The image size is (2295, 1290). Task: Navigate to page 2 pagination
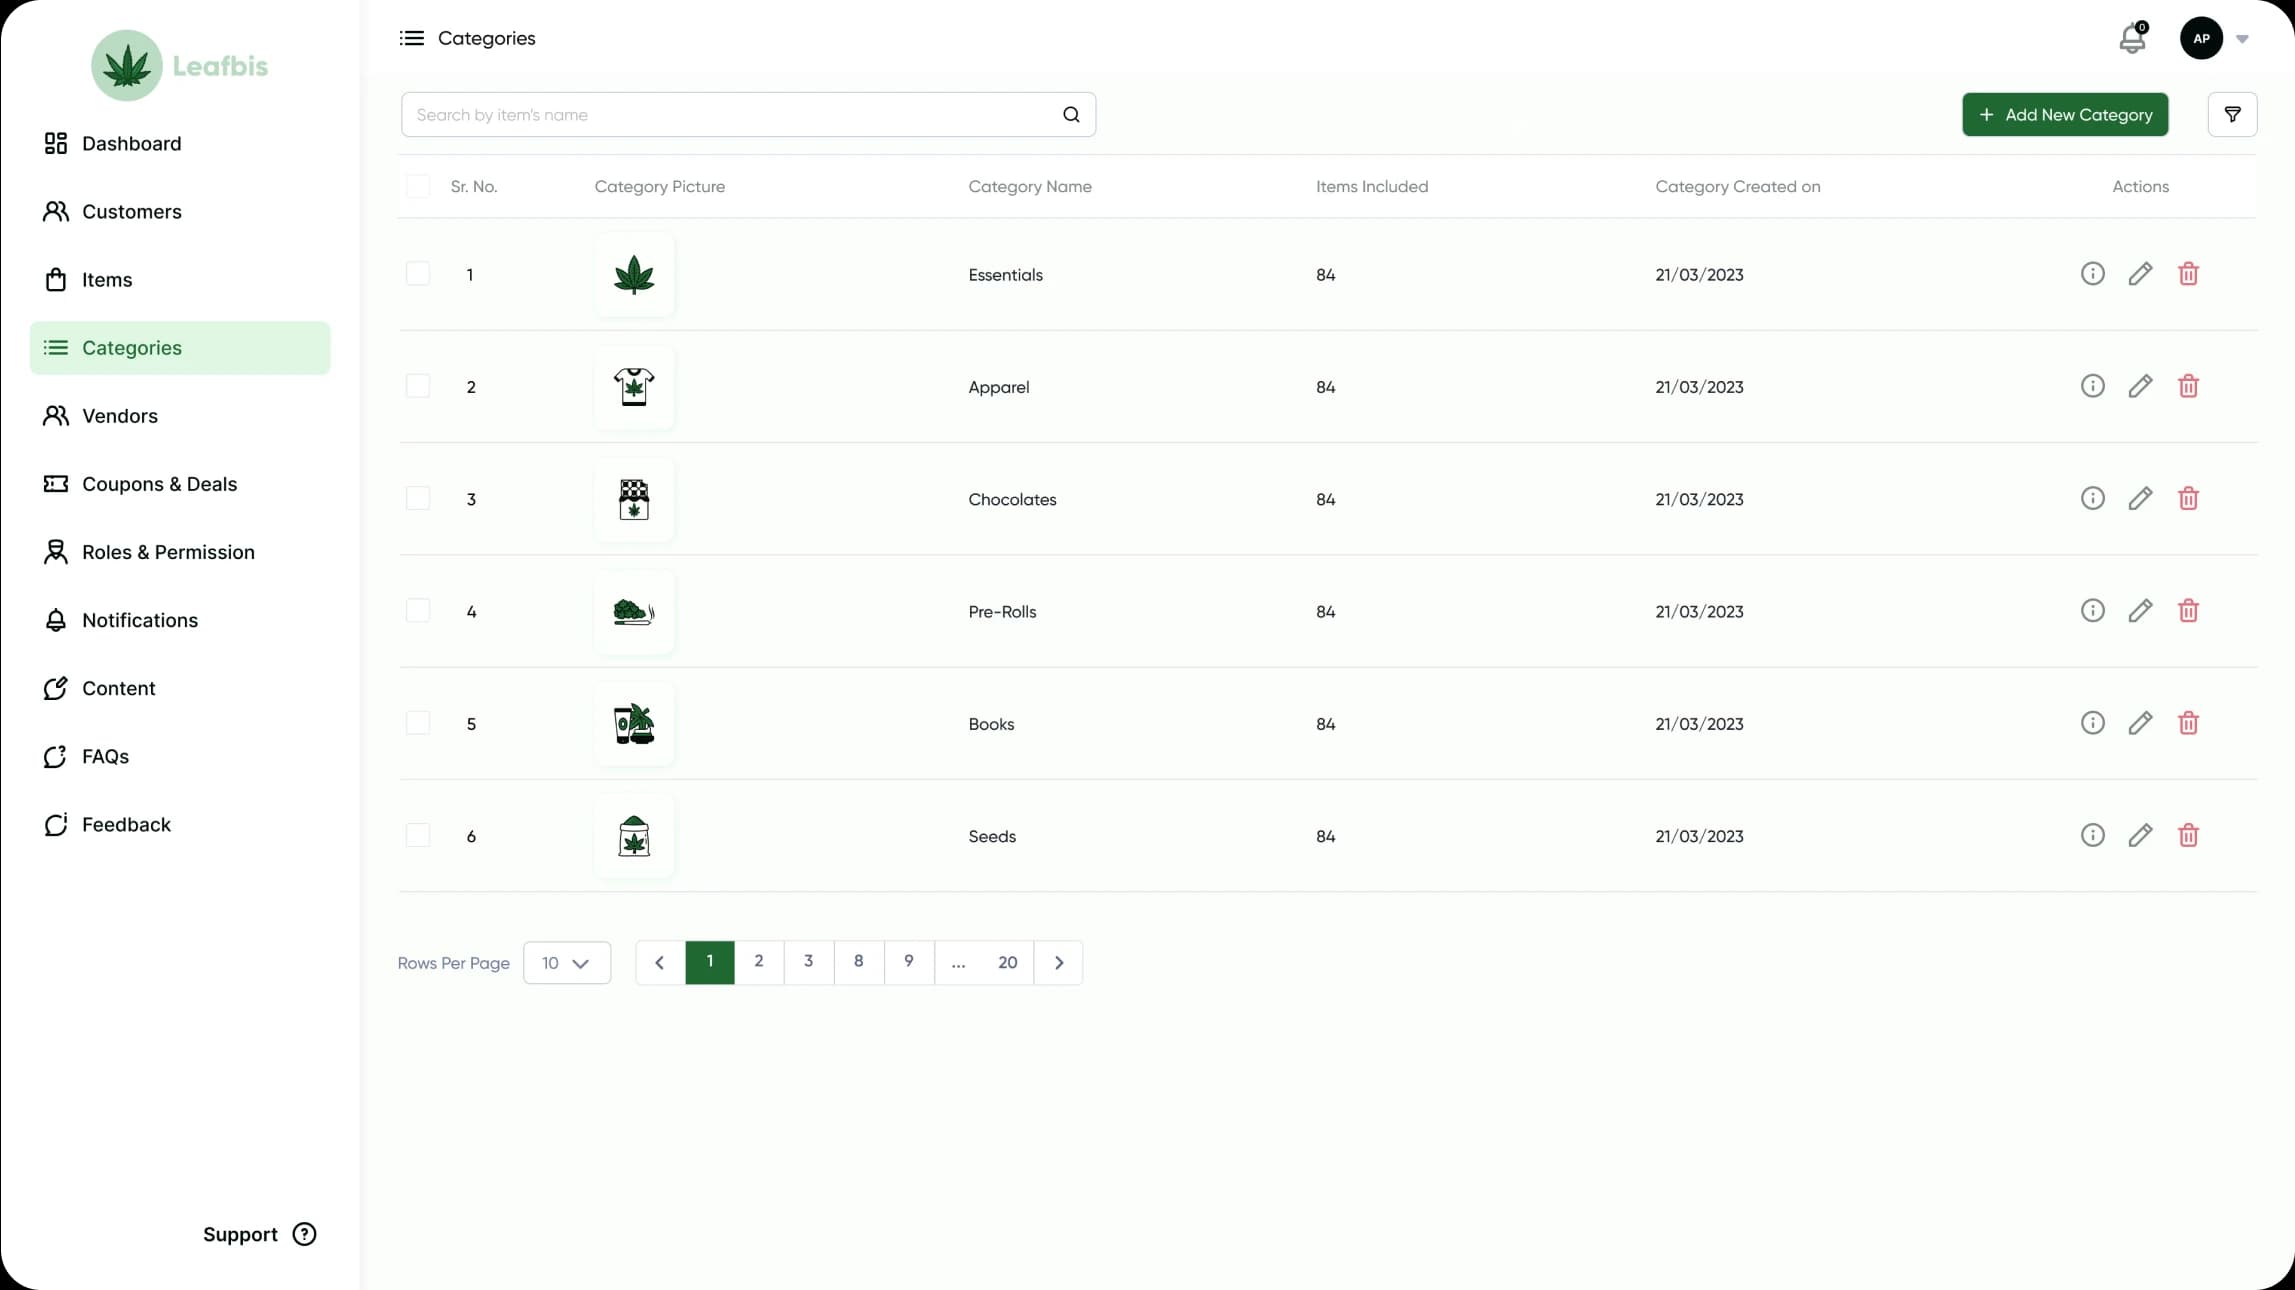pos(757,960)
